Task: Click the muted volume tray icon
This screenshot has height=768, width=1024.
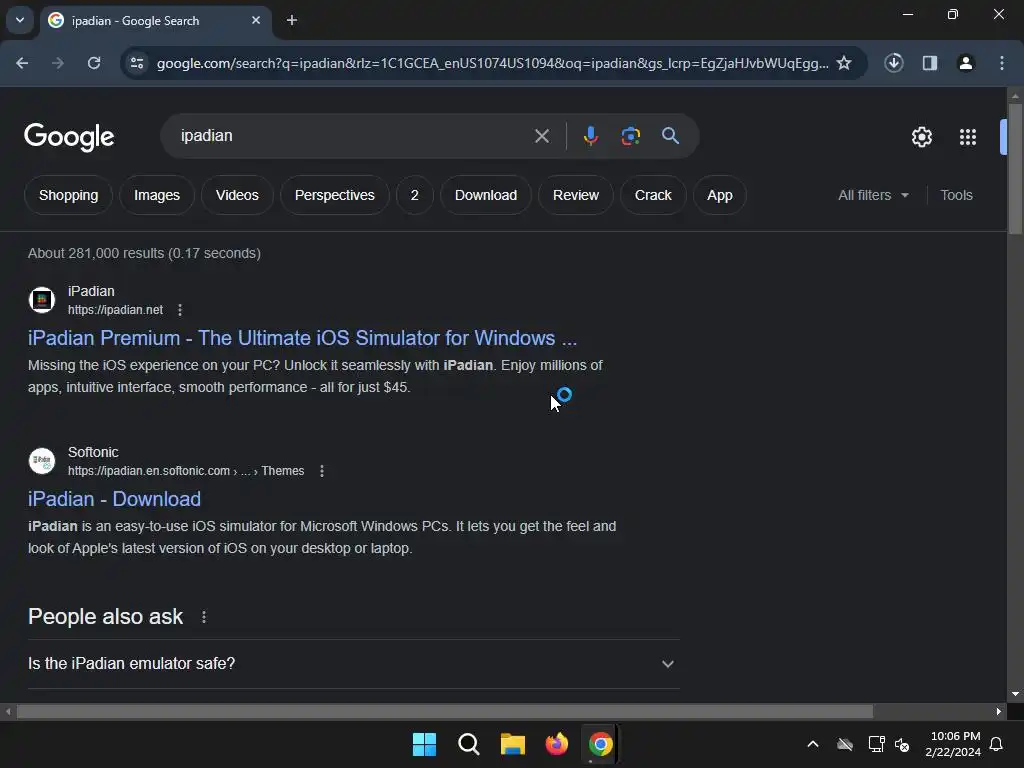Action: point(903,744)
